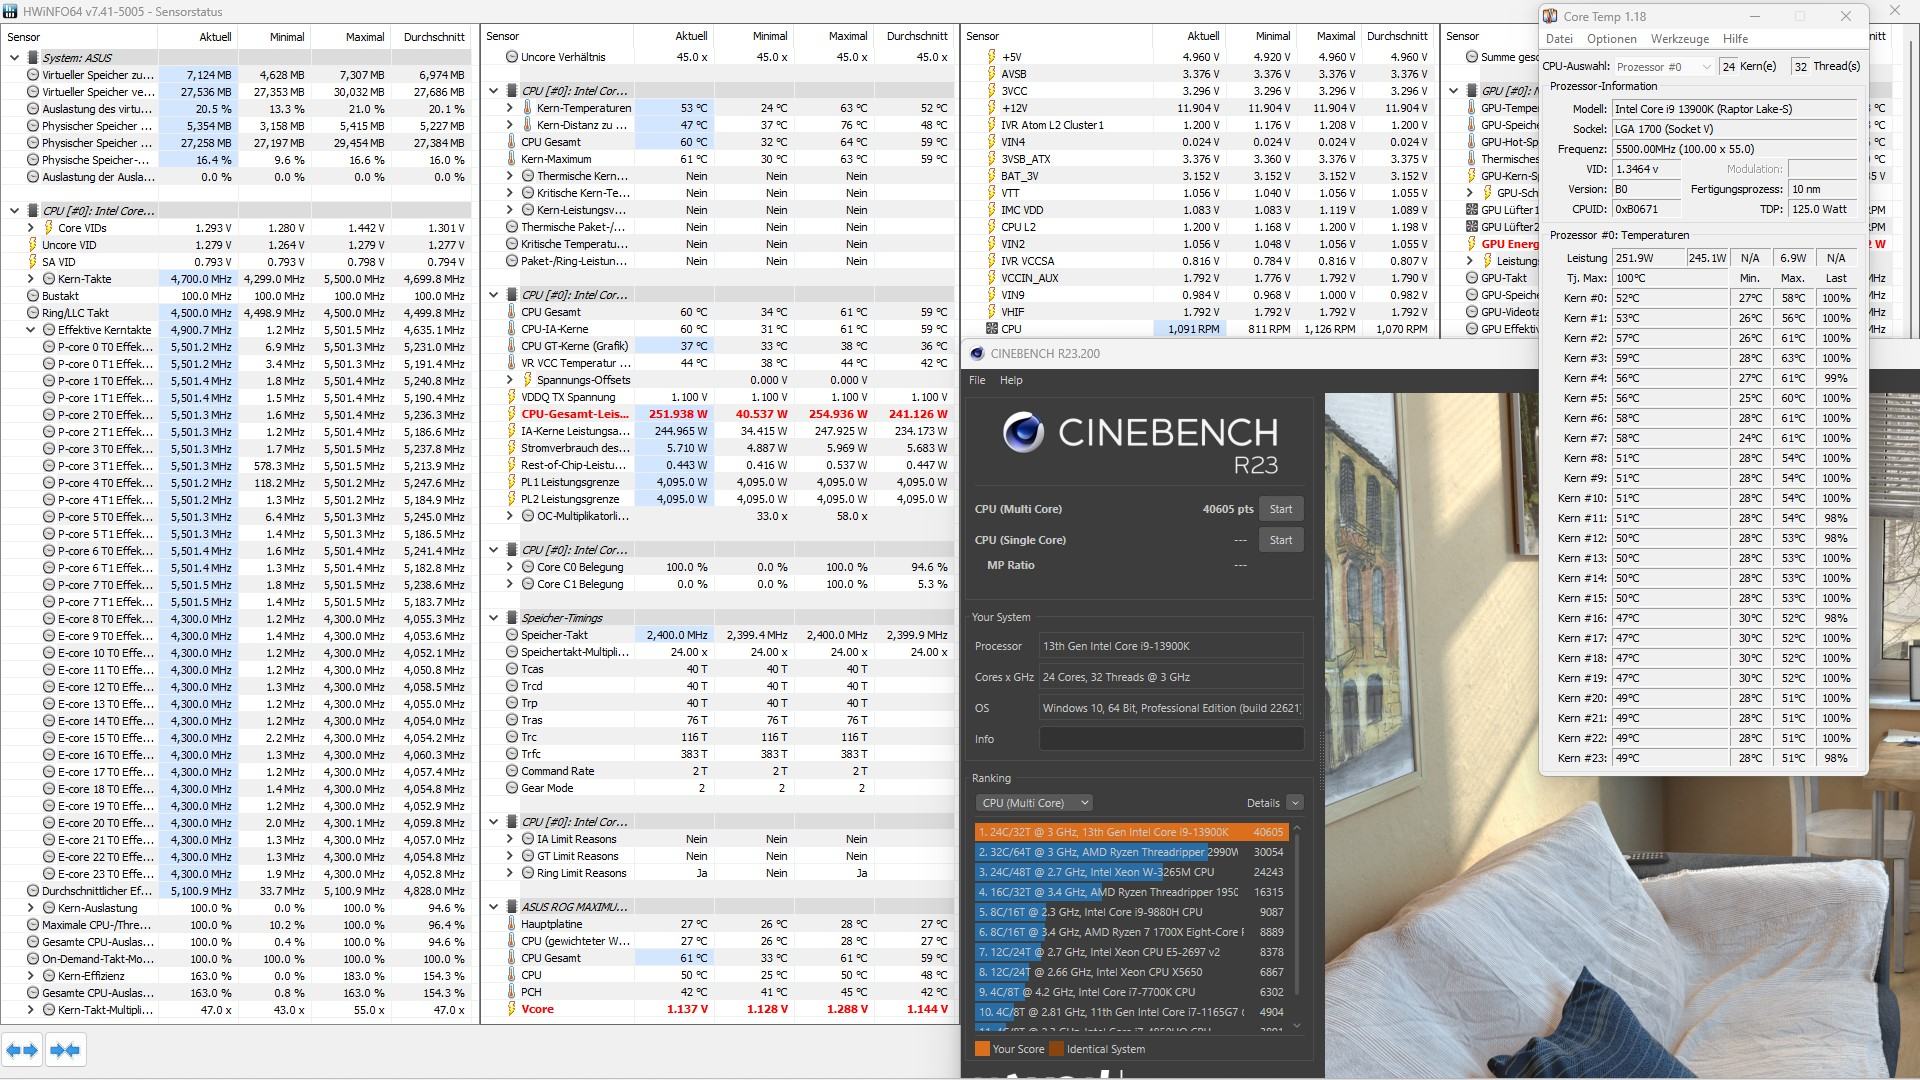Select the Intel Core i7-7700K ranking row
The image size is (1920, 1080).
[x=1130, y=992]
